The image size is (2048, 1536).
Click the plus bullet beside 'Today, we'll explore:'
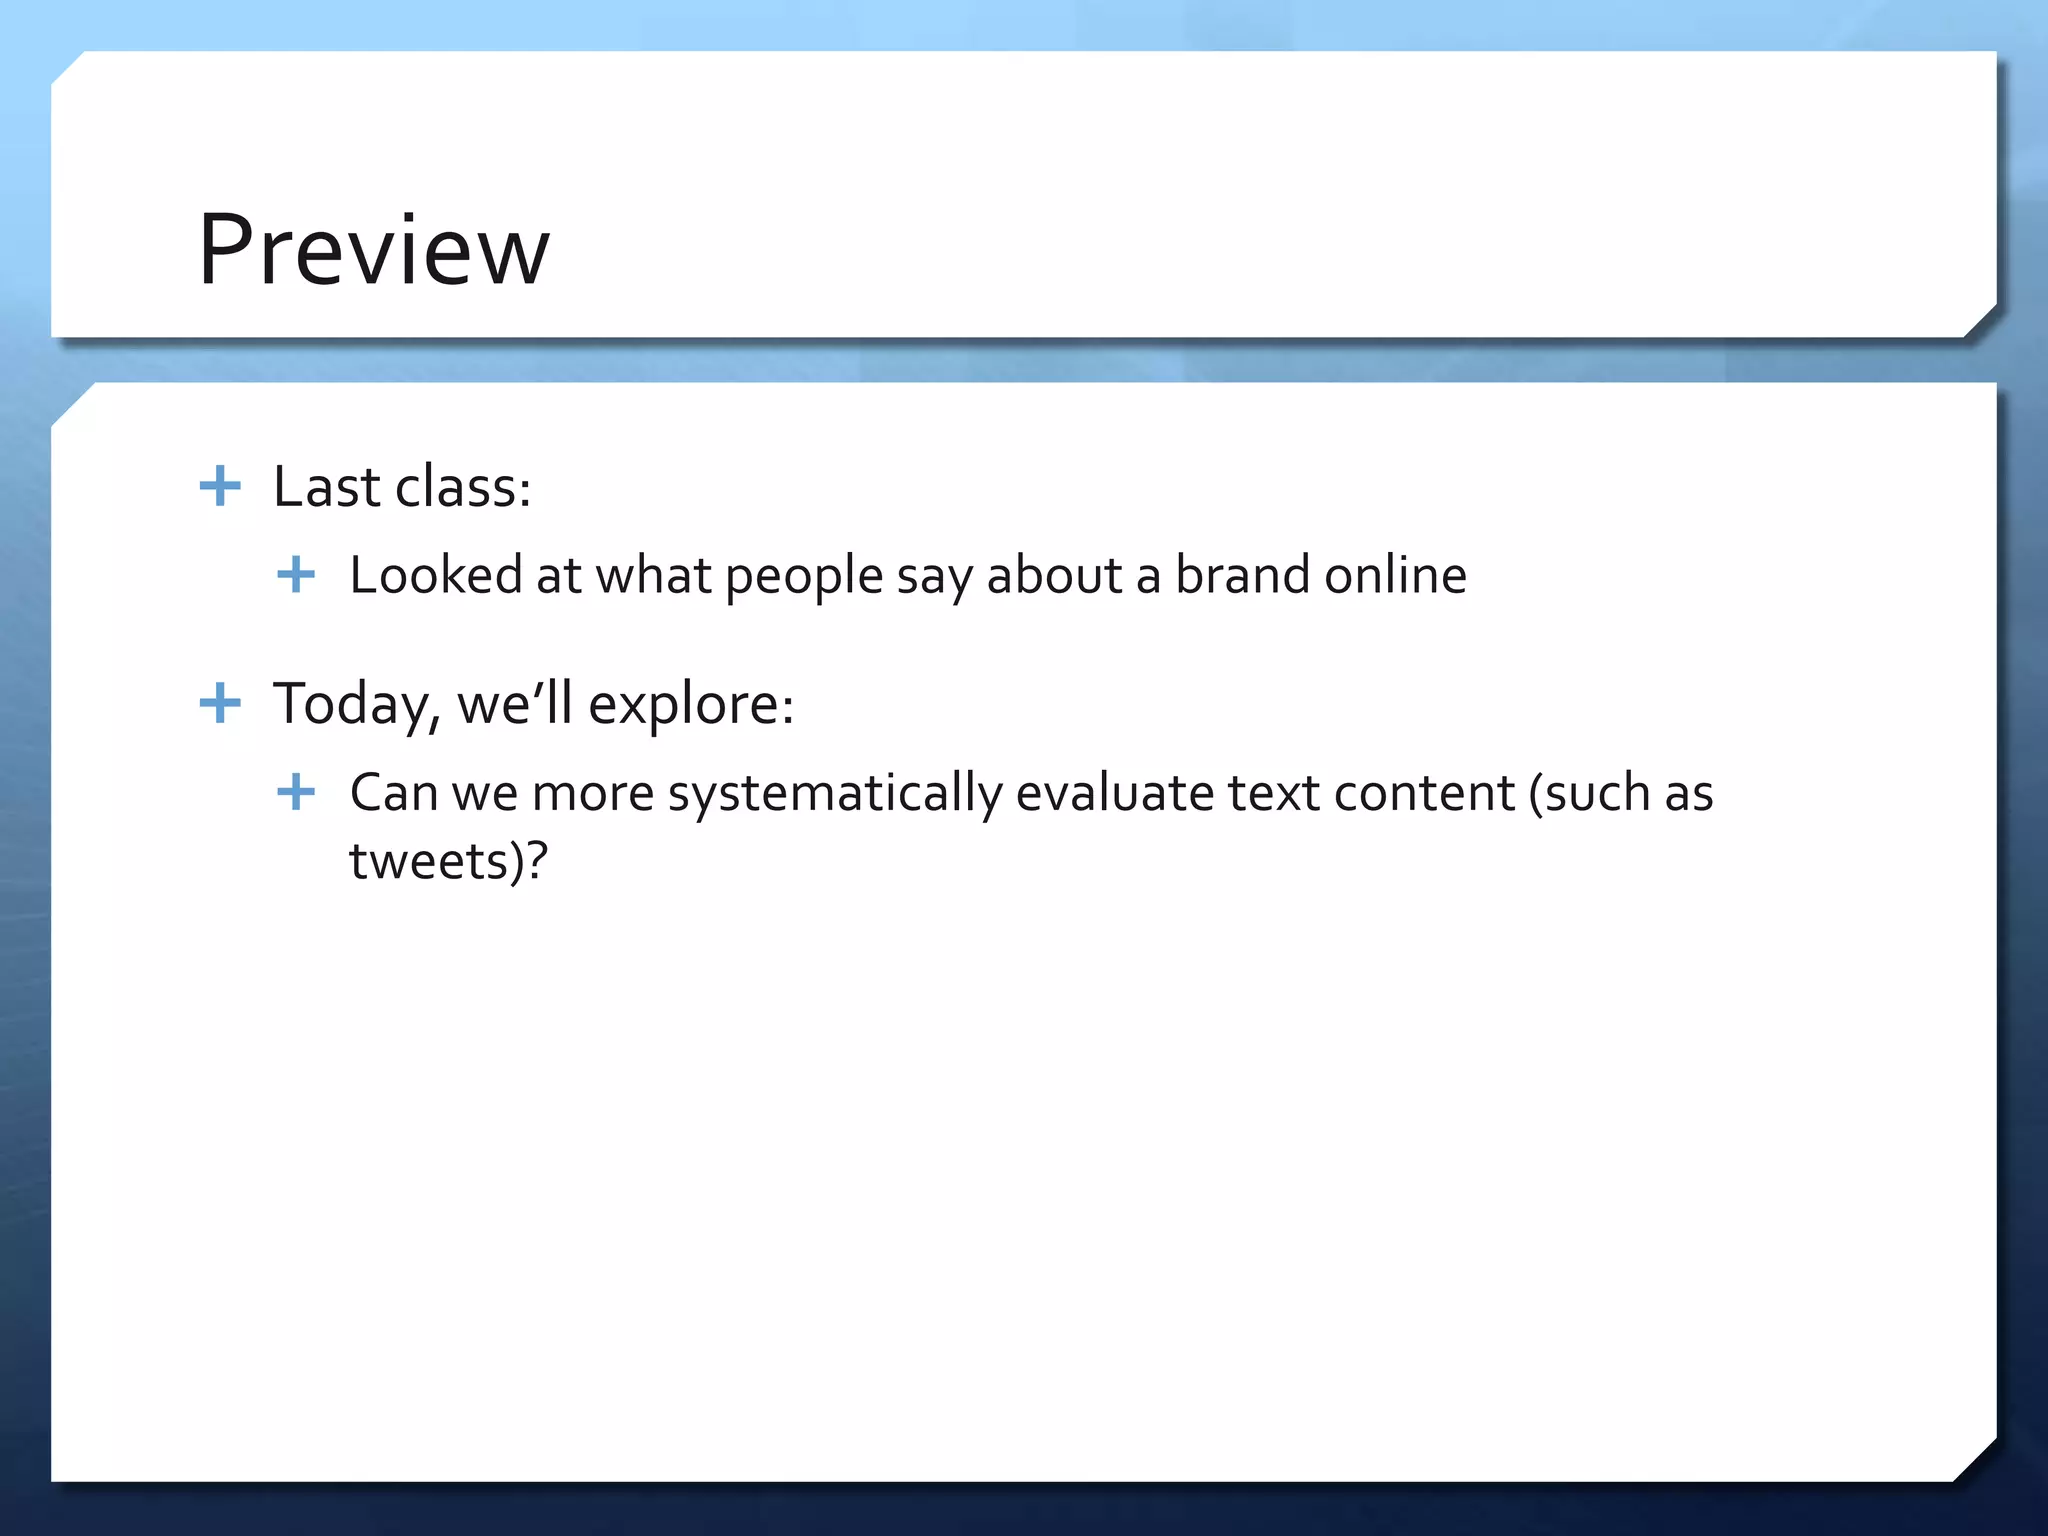220,704
